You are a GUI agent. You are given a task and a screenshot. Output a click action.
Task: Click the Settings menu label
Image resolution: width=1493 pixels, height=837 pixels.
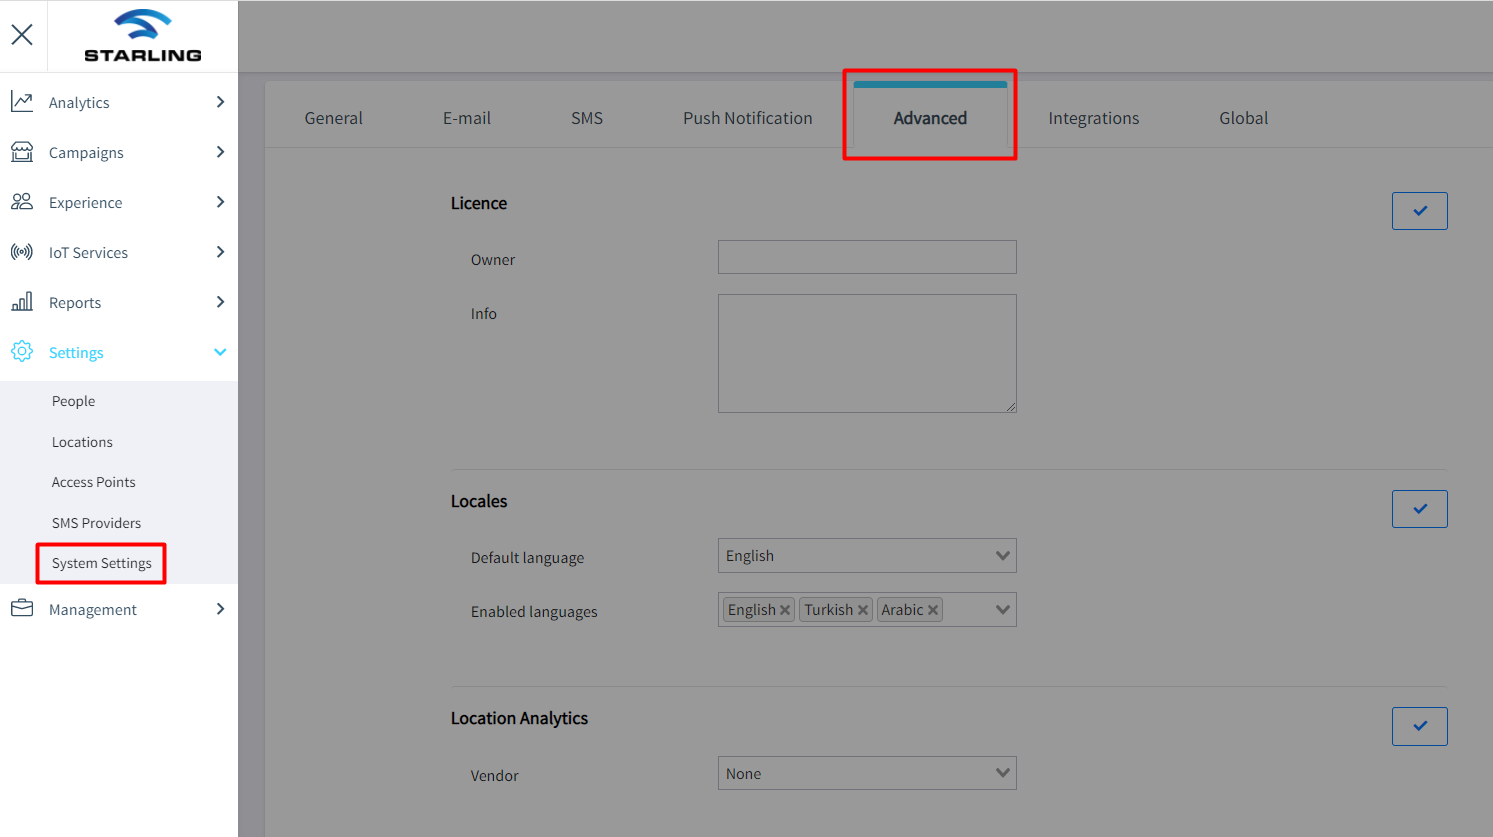(x=76, y=353)
